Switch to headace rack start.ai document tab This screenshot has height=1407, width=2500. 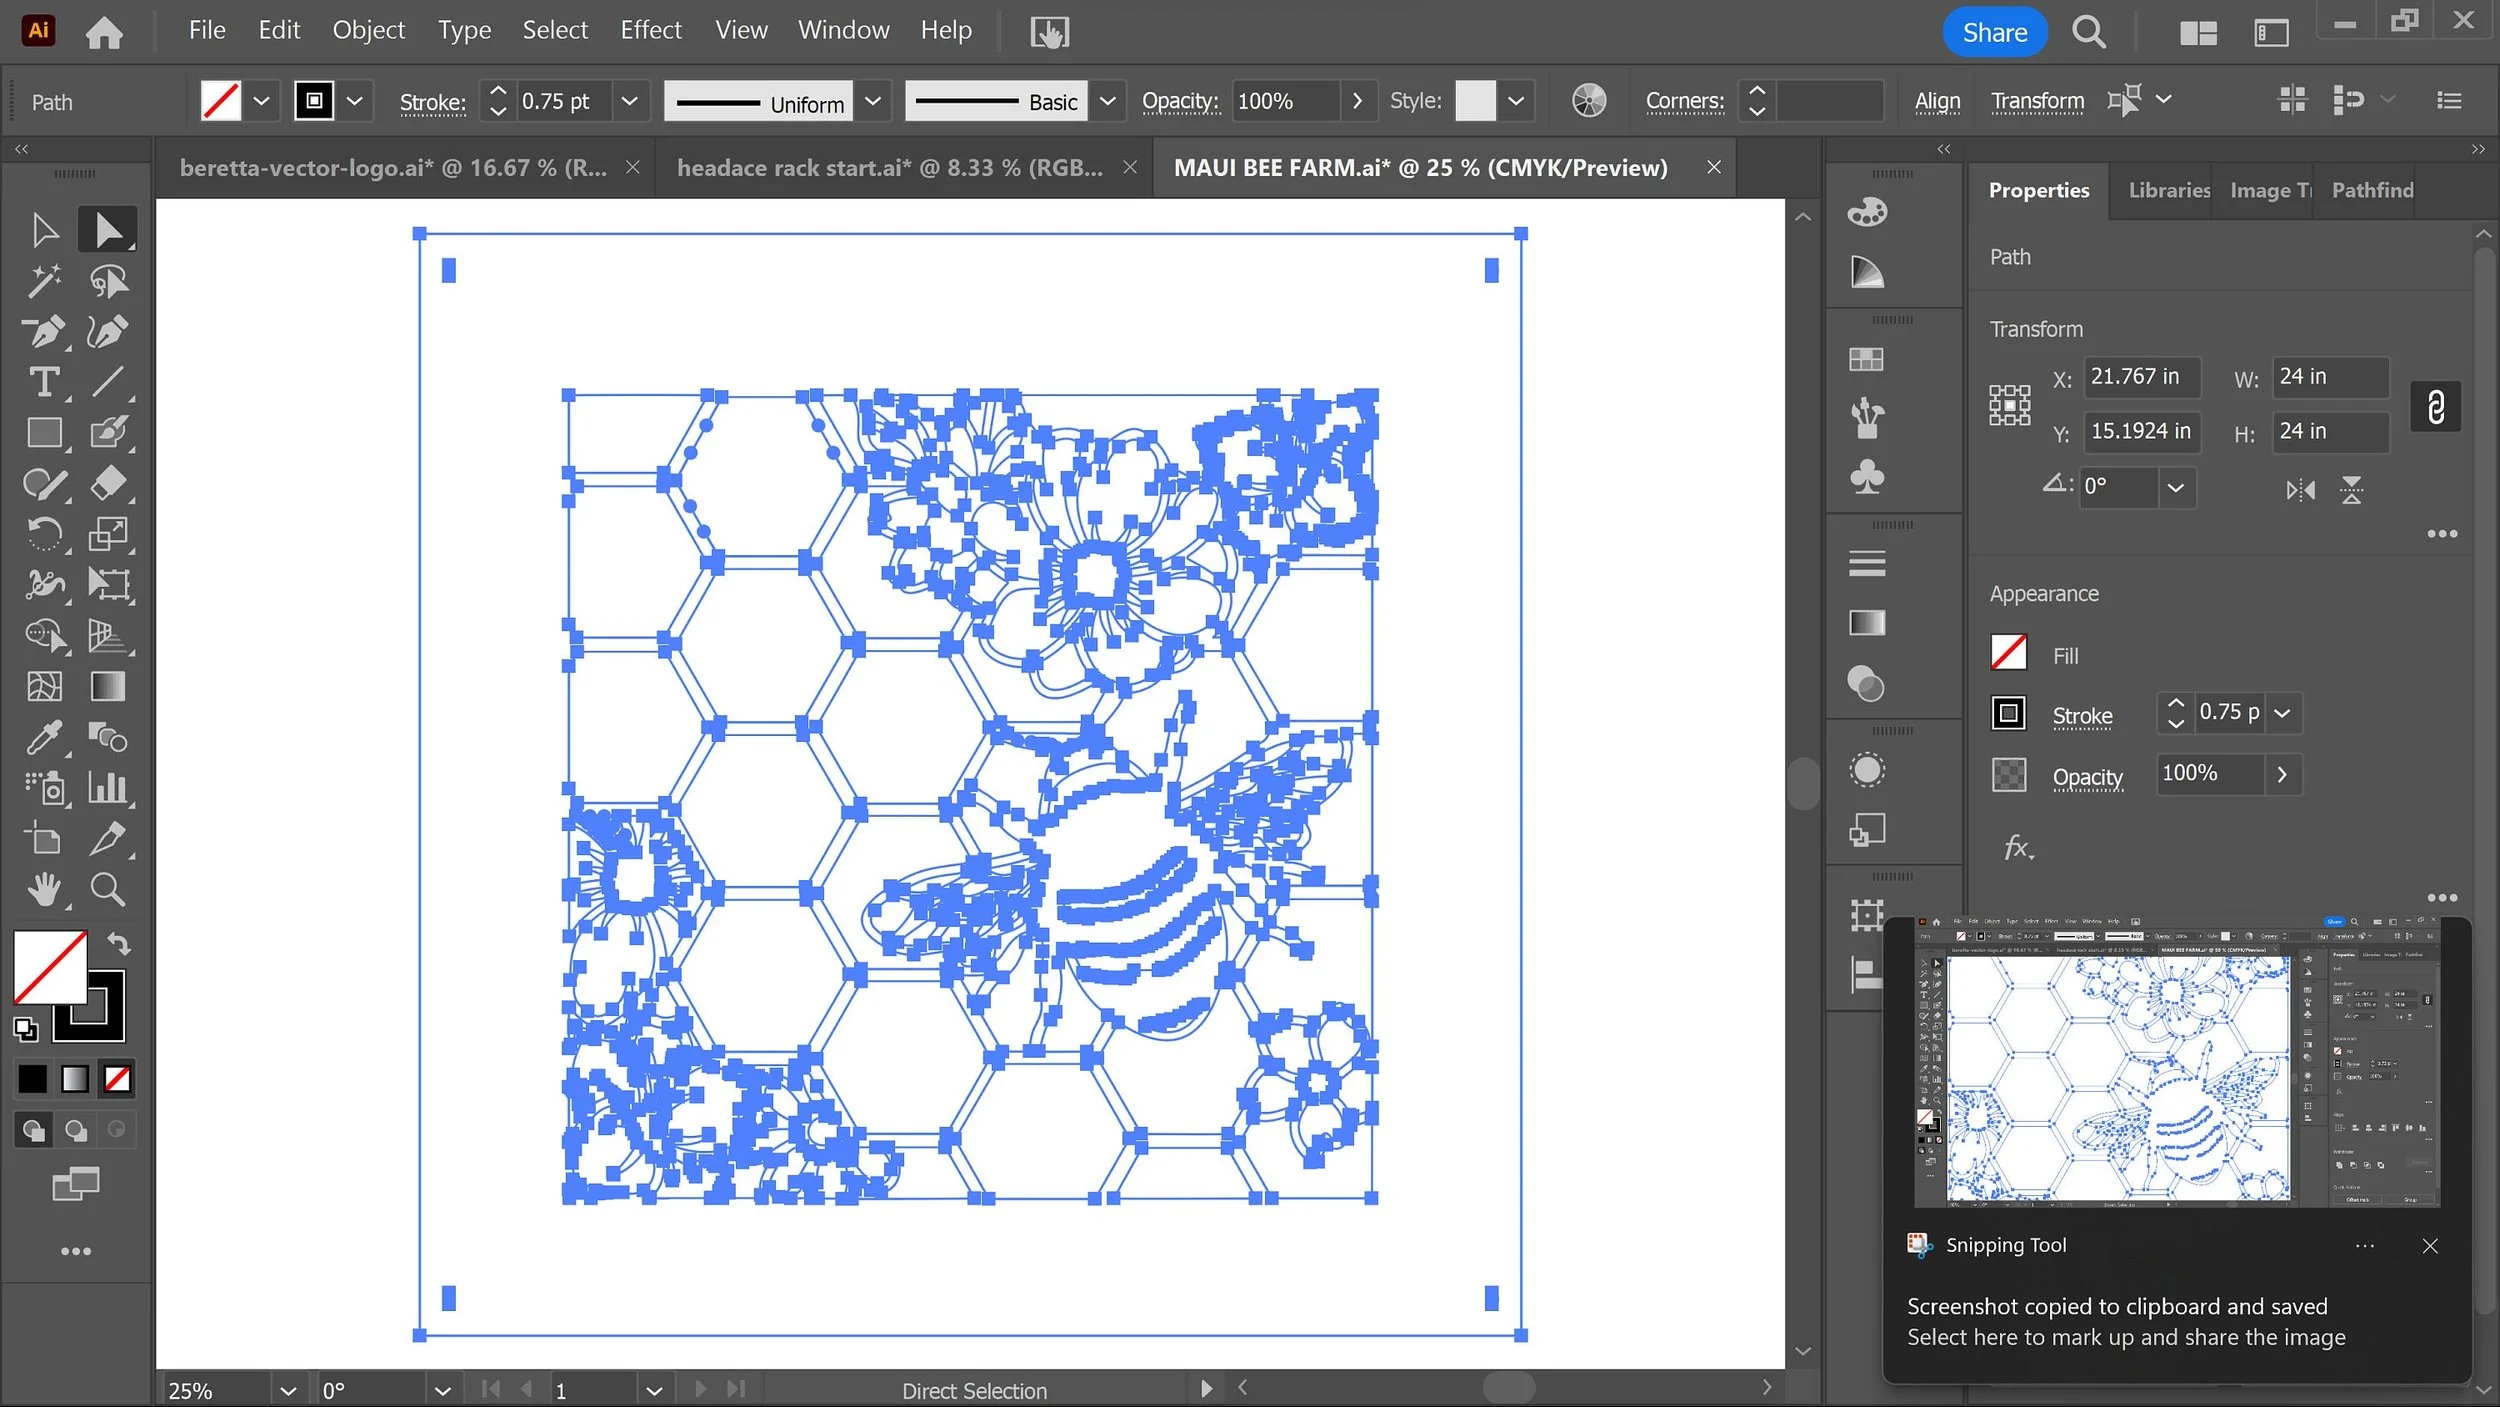[x=890, y=168]
